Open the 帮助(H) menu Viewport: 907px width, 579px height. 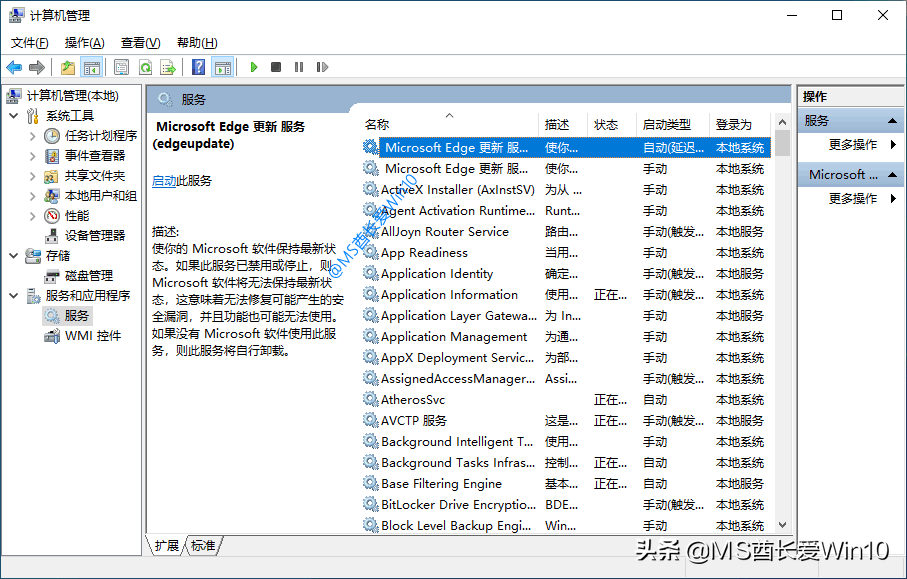tap(197, 43)
